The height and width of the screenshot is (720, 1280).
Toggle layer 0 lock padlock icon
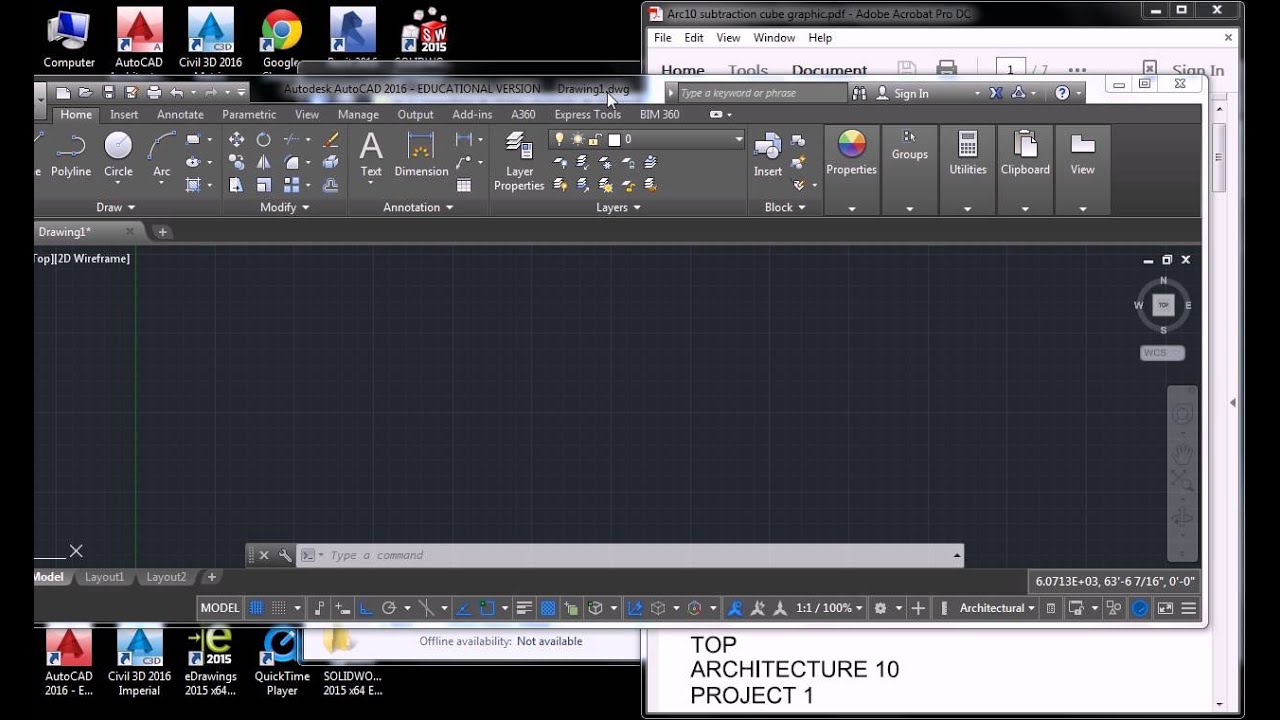pyautogui.click(x=595, y=140)
